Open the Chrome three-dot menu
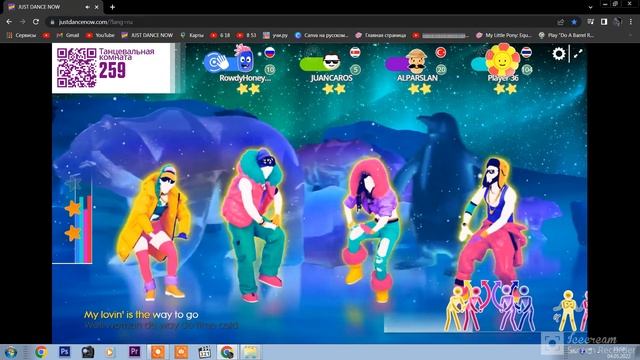The height and width of the screenshot is (360, 640). tap(631, 22)
